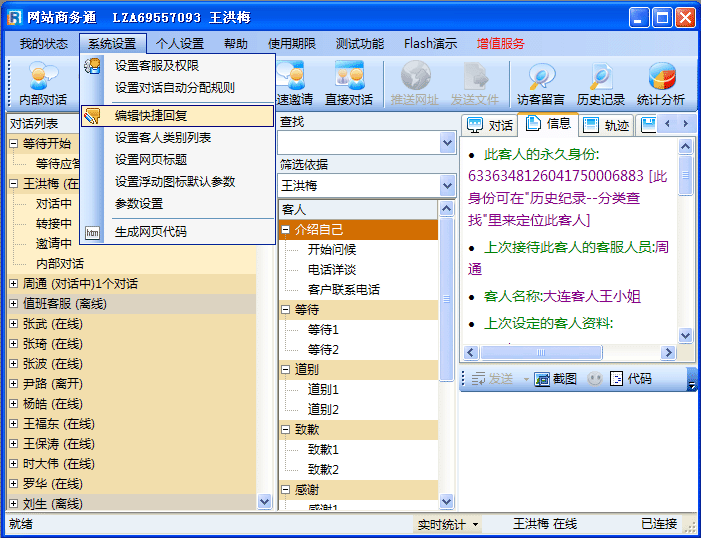Open 历史记录 toolbar icon

click(x=600, y=82)
